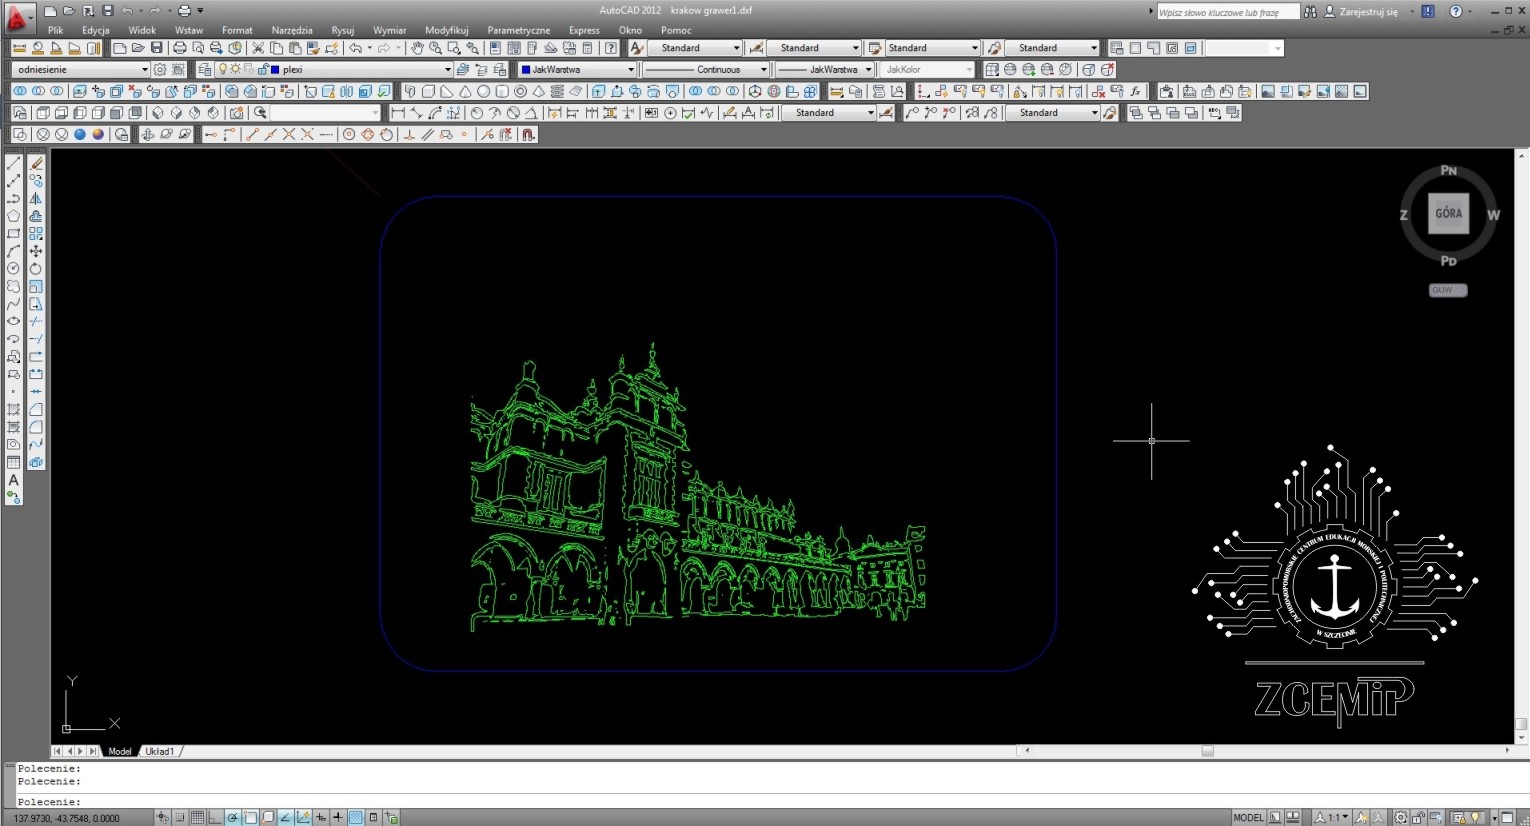Click Zarejestruj się sign-in link

tap(1369, 12)
